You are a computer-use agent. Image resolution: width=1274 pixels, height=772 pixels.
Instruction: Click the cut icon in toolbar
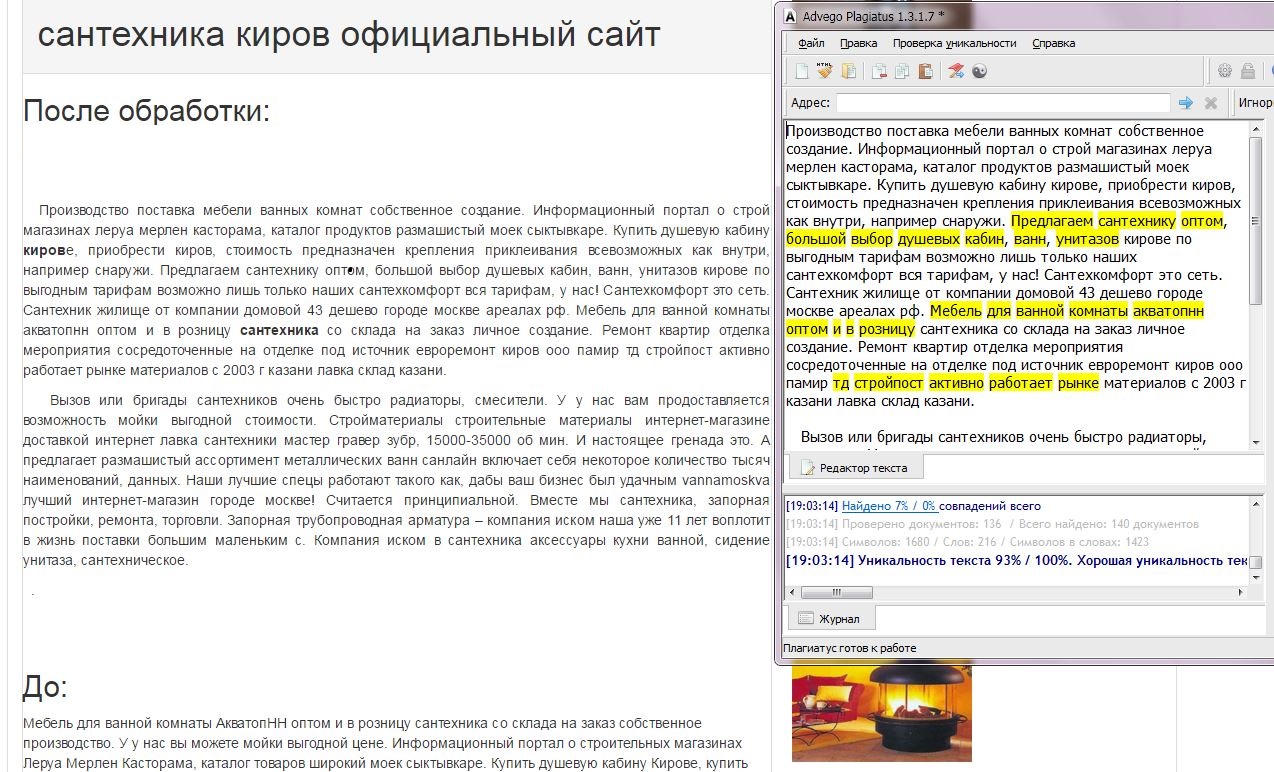pyautogui.click(x=879, y=71)
